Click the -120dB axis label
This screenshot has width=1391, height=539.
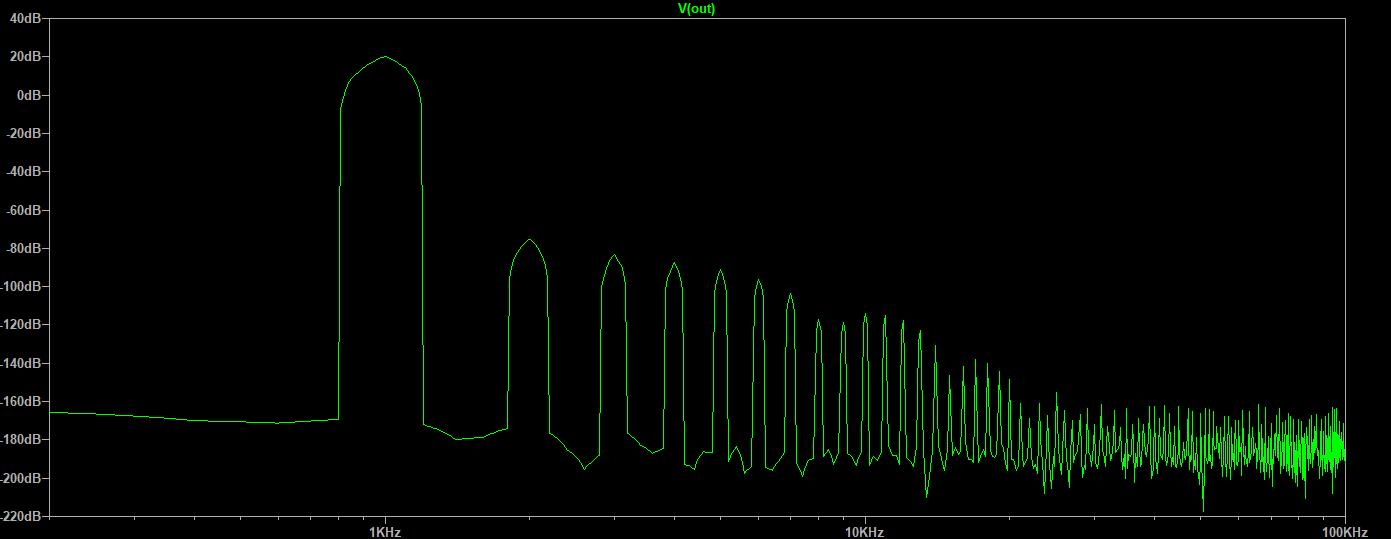21,325
